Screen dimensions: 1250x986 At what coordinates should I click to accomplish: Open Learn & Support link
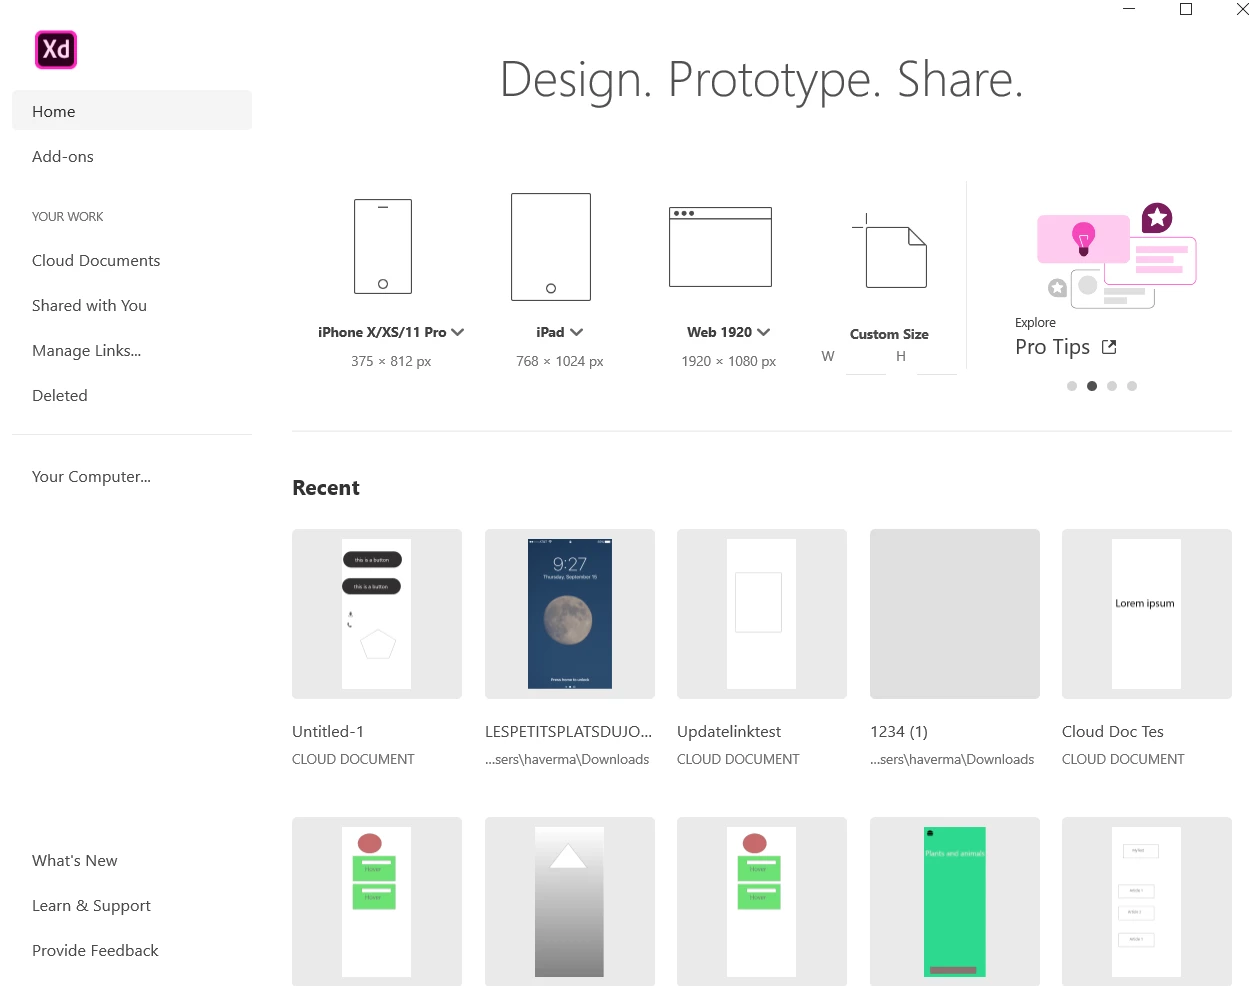pos(91,905)
